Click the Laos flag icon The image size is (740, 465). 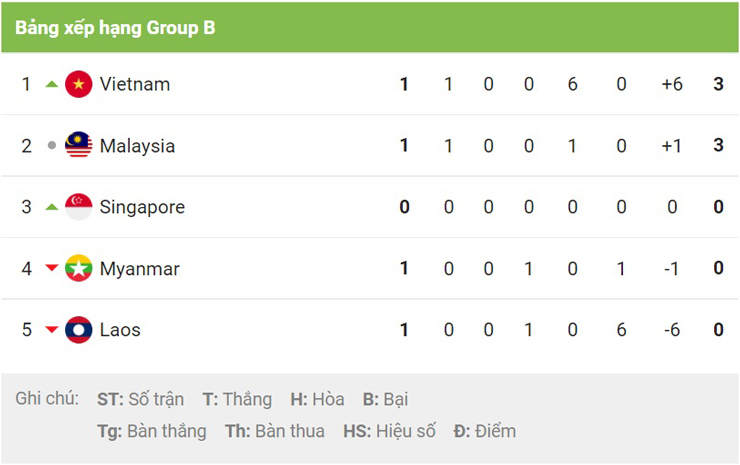78,330
